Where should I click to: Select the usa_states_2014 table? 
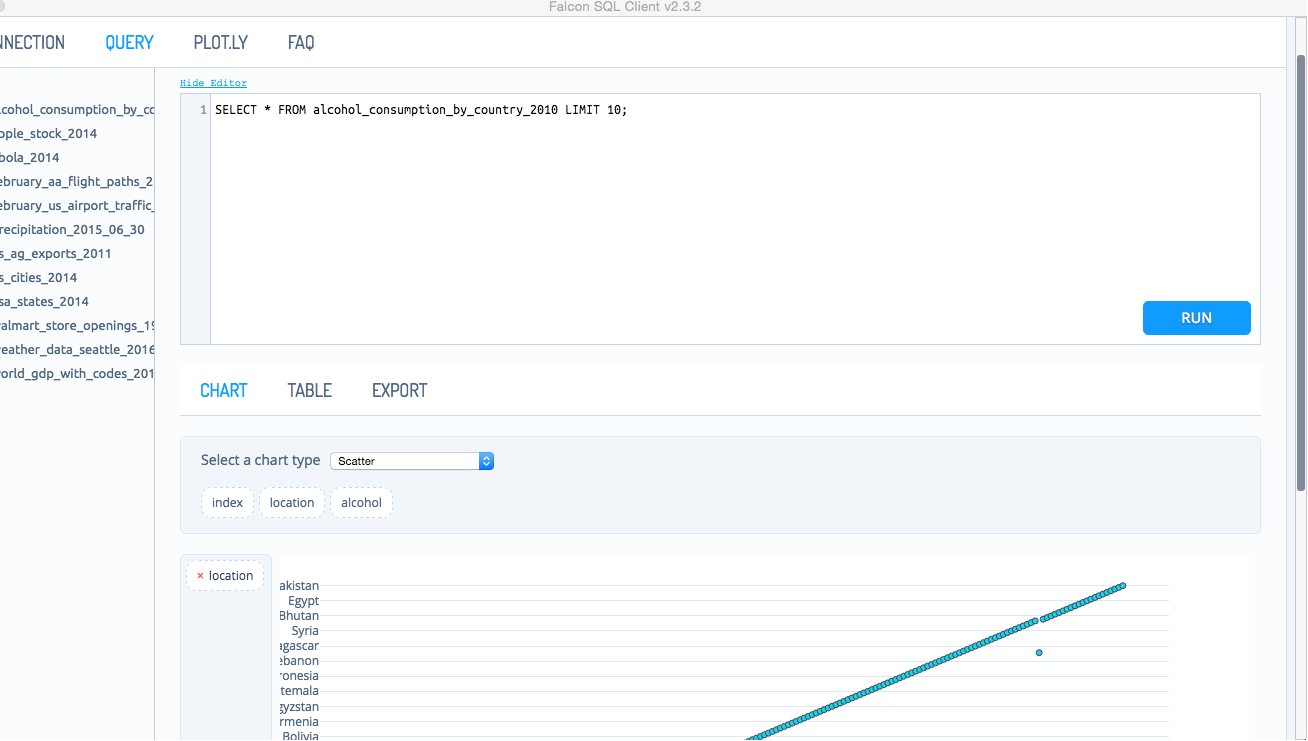(x=46, y=301)
